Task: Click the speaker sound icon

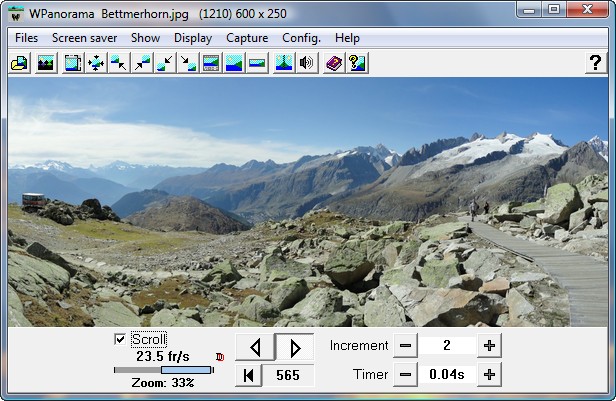Action: (x=307, y=63)
